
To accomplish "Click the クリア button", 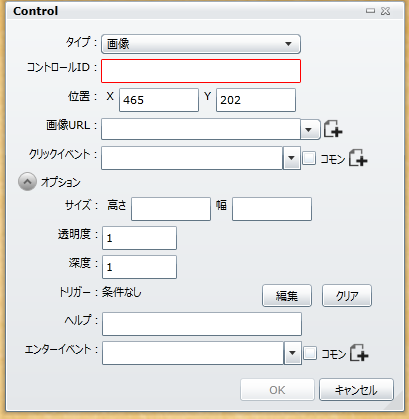I will click(347, 295).
